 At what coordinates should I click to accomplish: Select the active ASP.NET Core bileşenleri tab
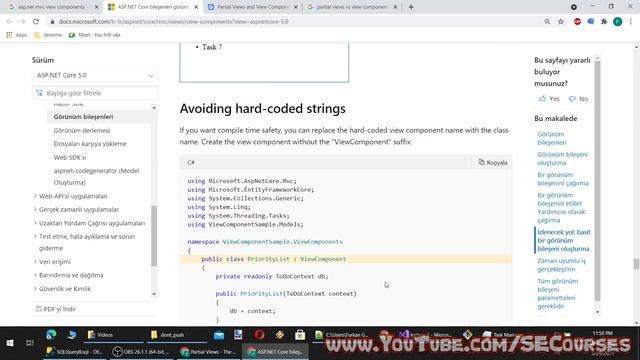(x=153, y=7)
